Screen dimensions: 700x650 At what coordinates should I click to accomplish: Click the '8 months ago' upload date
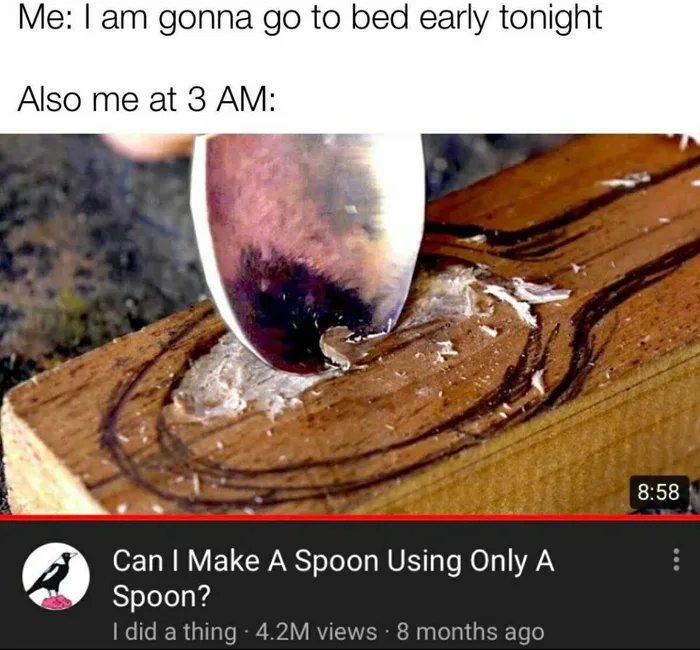[470, 632]
